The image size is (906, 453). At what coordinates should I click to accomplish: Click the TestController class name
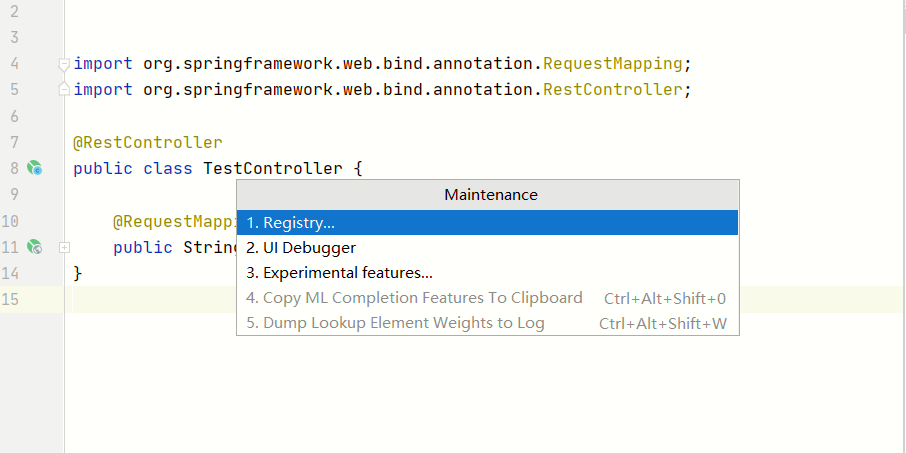[272, 168]
